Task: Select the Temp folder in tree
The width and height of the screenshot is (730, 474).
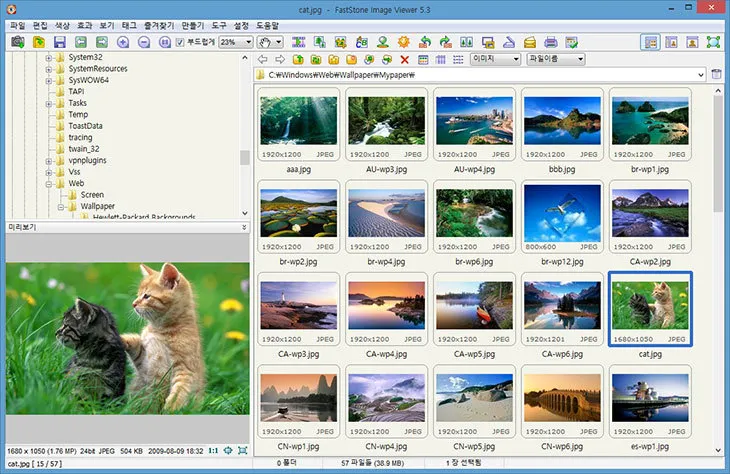Action: [77, 115]
